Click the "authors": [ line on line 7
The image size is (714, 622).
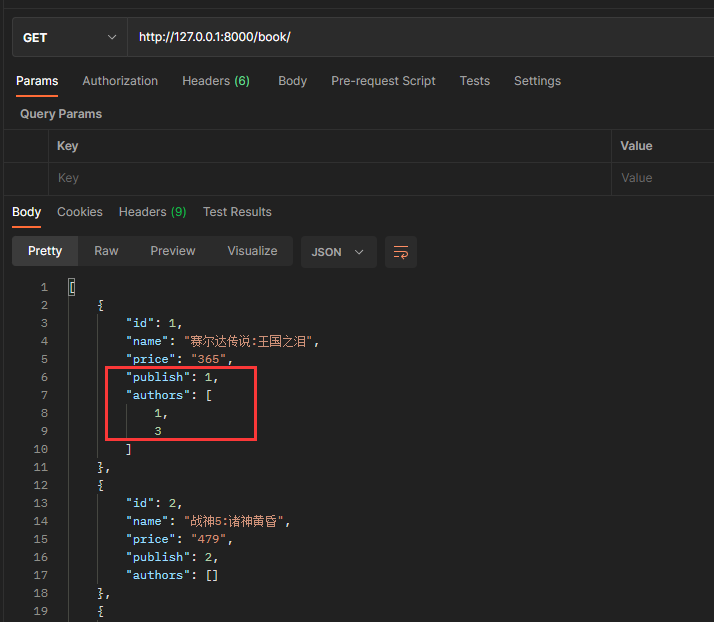[x=169, y=395]
